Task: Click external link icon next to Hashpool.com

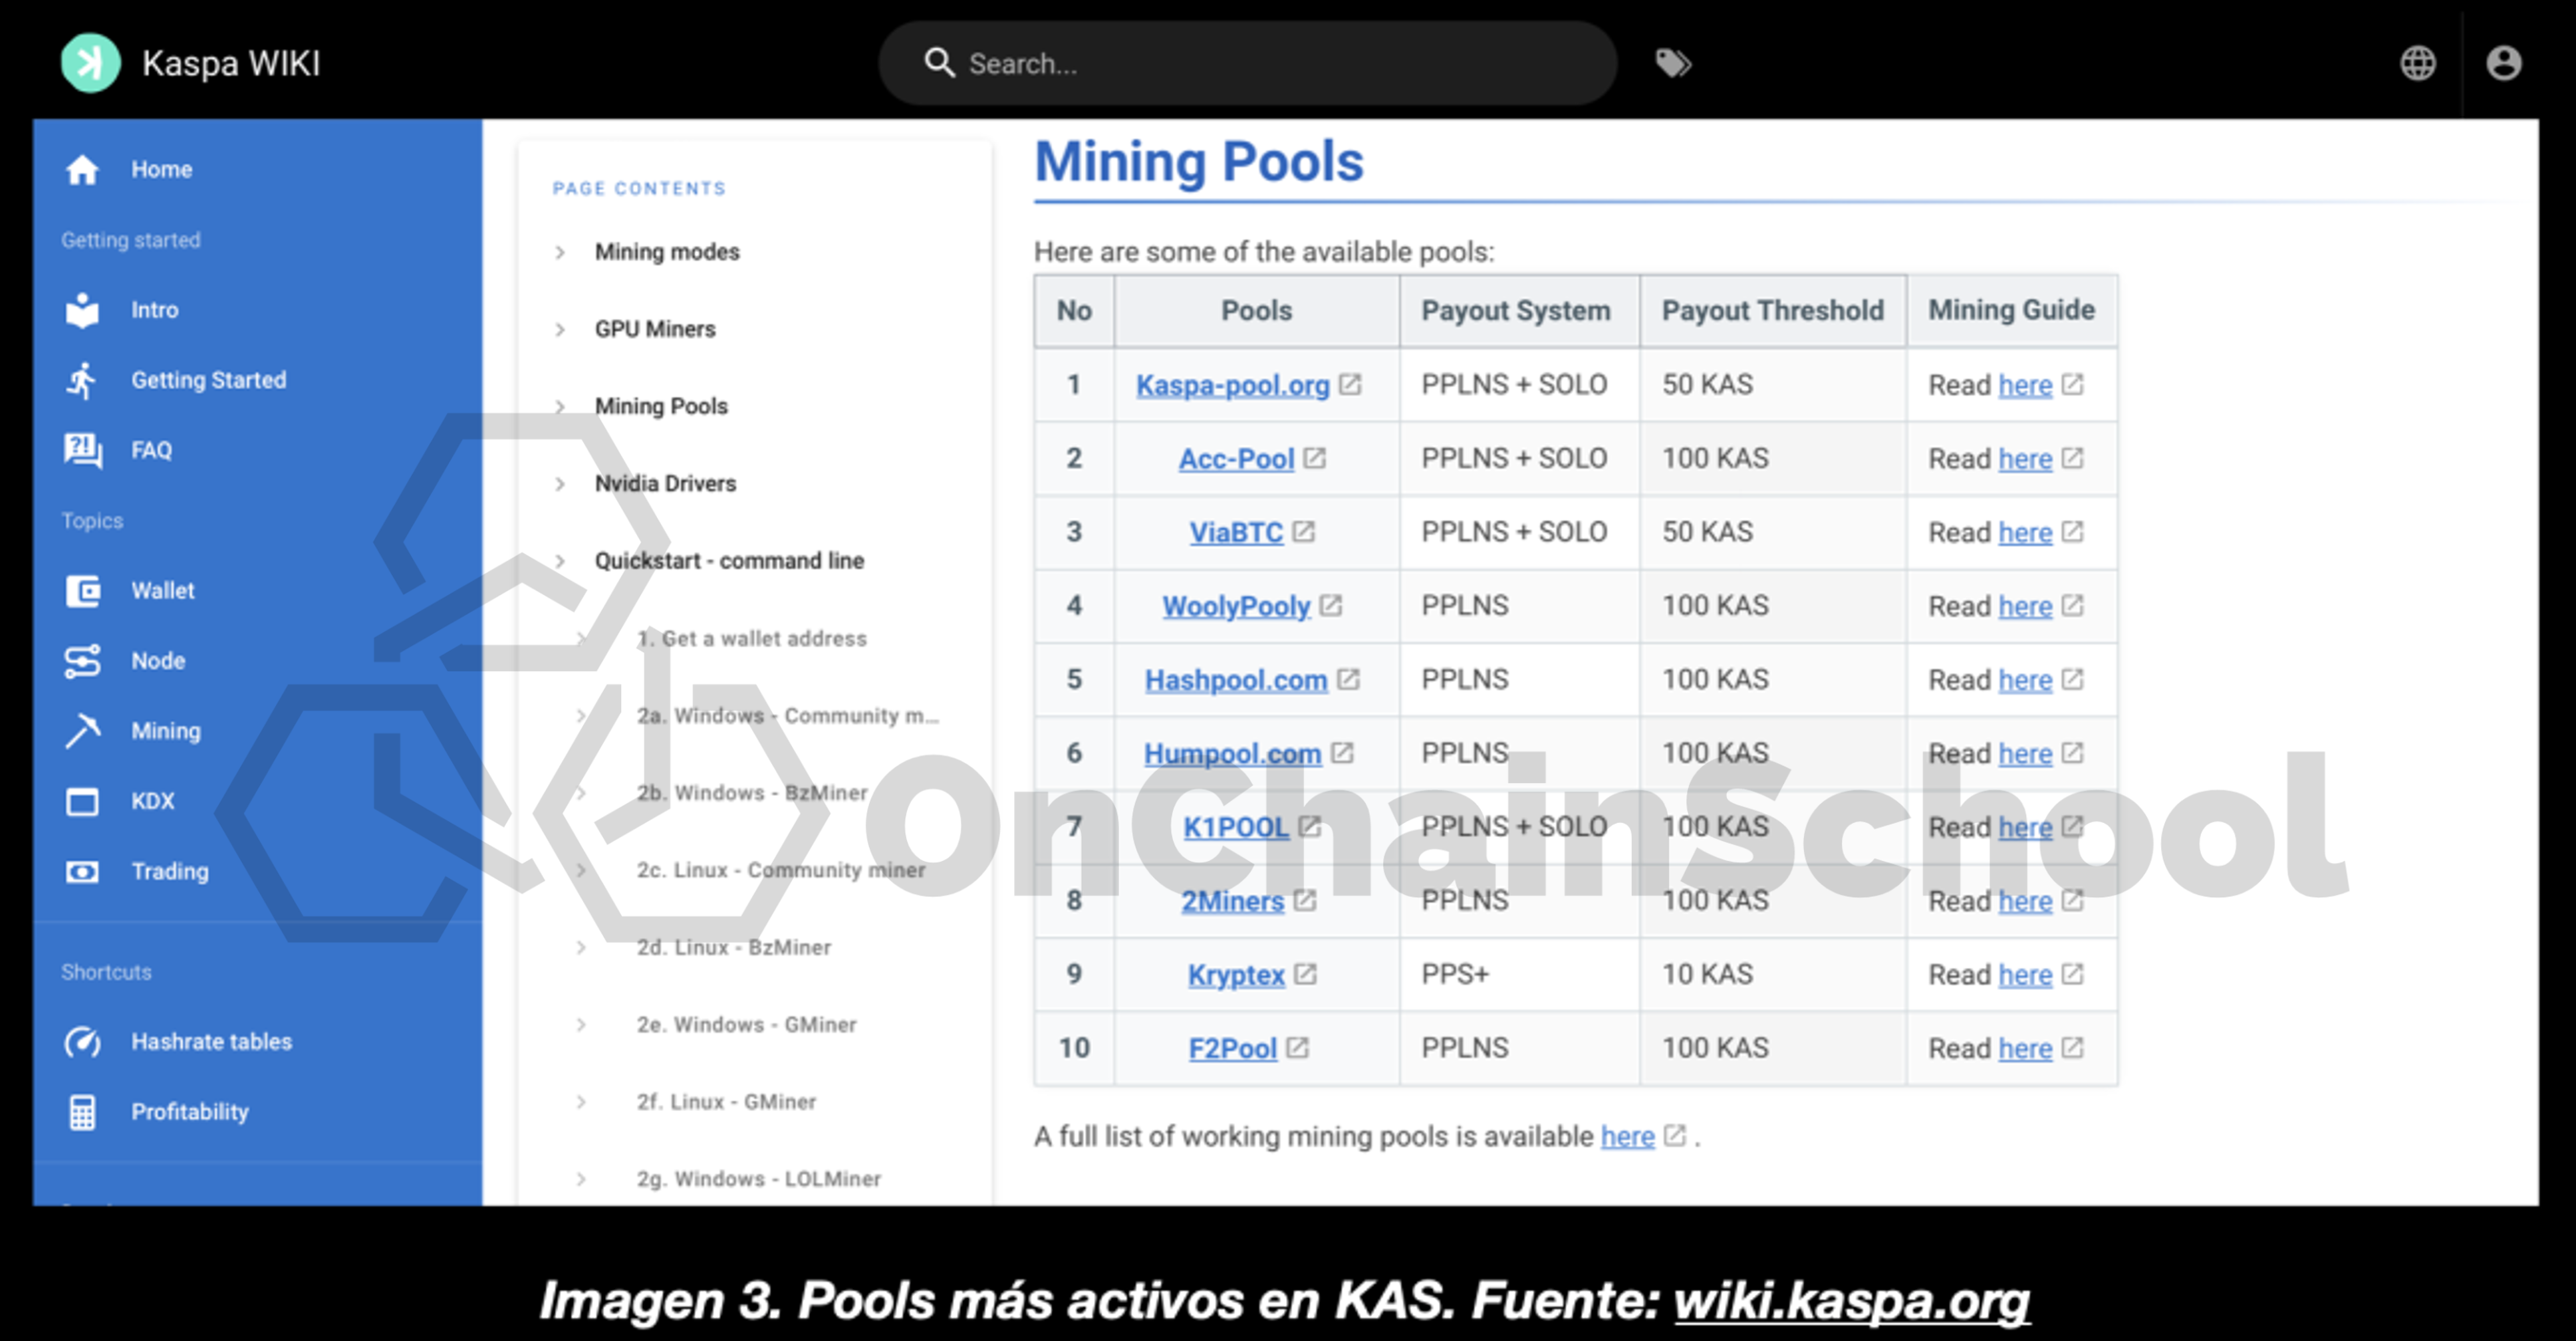Action: pos(1348,679)
